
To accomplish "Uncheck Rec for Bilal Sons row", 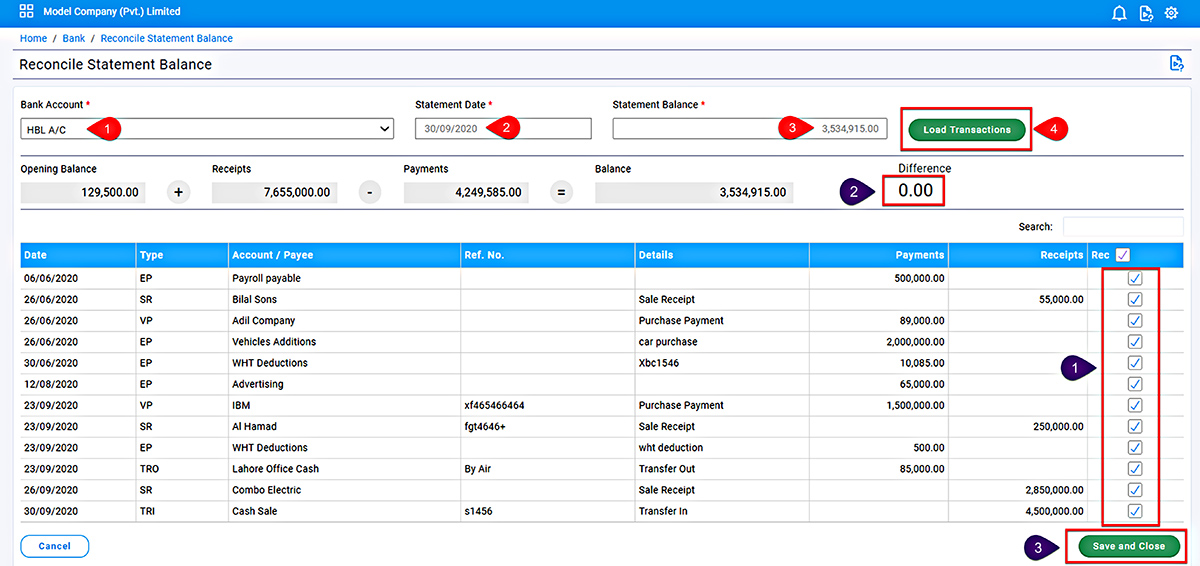I will [x=1134, y=299].
